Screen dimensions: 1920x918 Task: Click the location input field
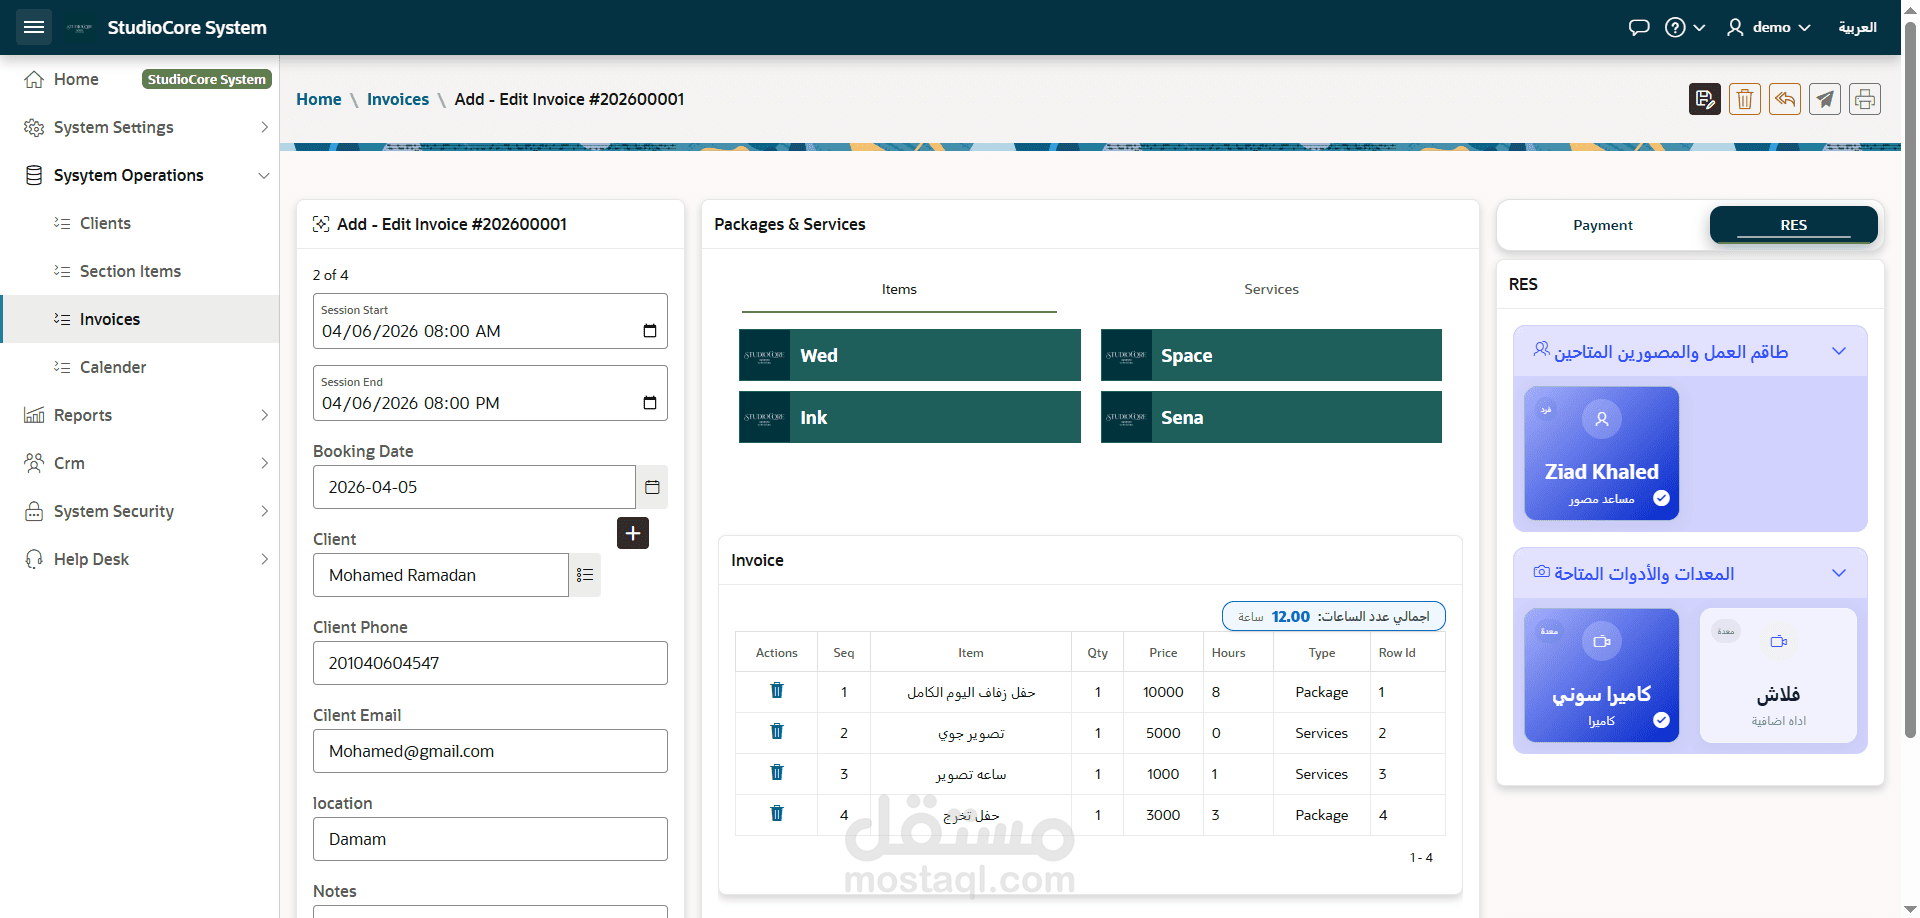pyautogui.click(x=490, y=839)
